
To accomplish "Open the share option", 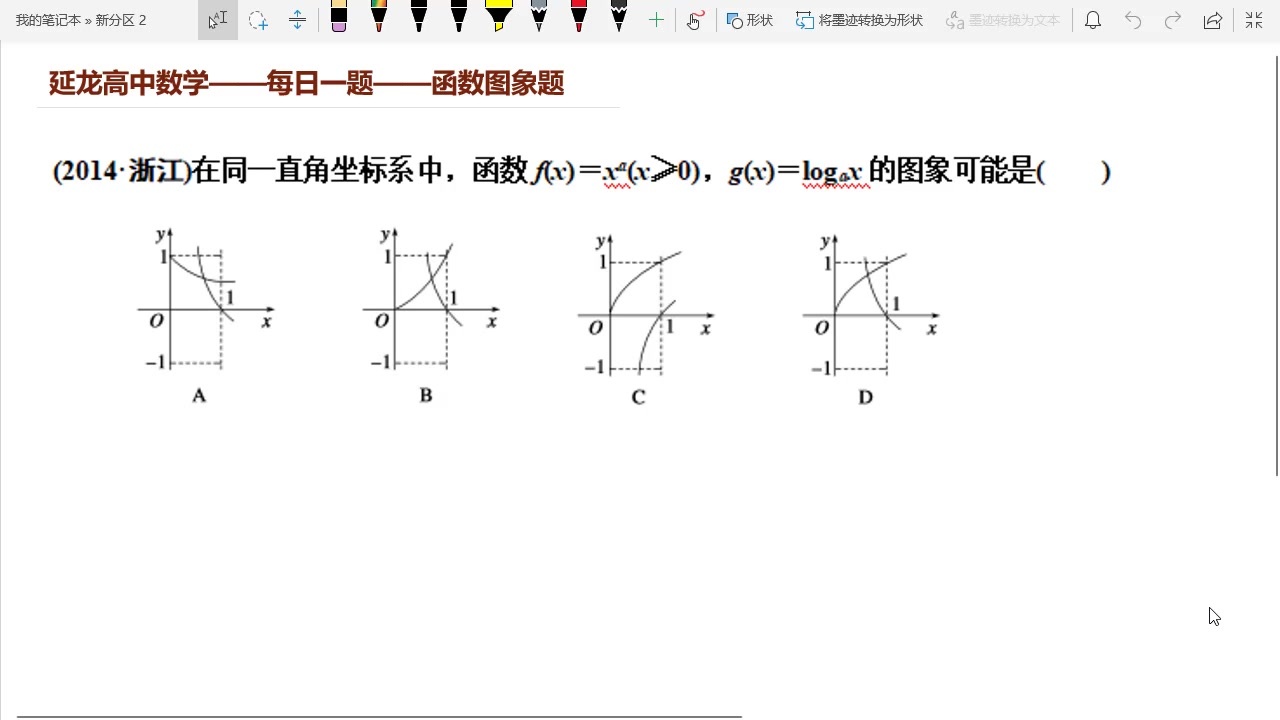I will tap(1213, 20).
